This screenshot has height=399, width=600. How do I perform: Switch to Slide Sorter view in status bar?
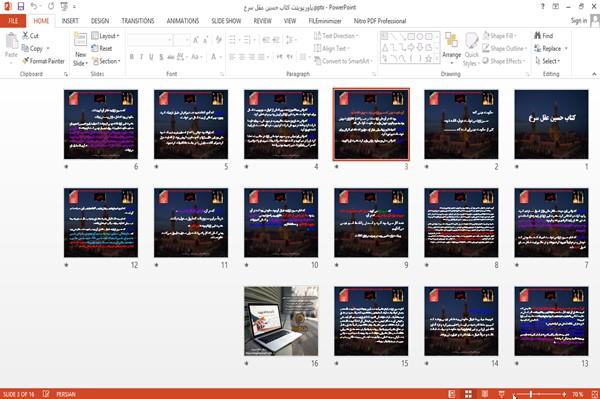click(468, 394)
